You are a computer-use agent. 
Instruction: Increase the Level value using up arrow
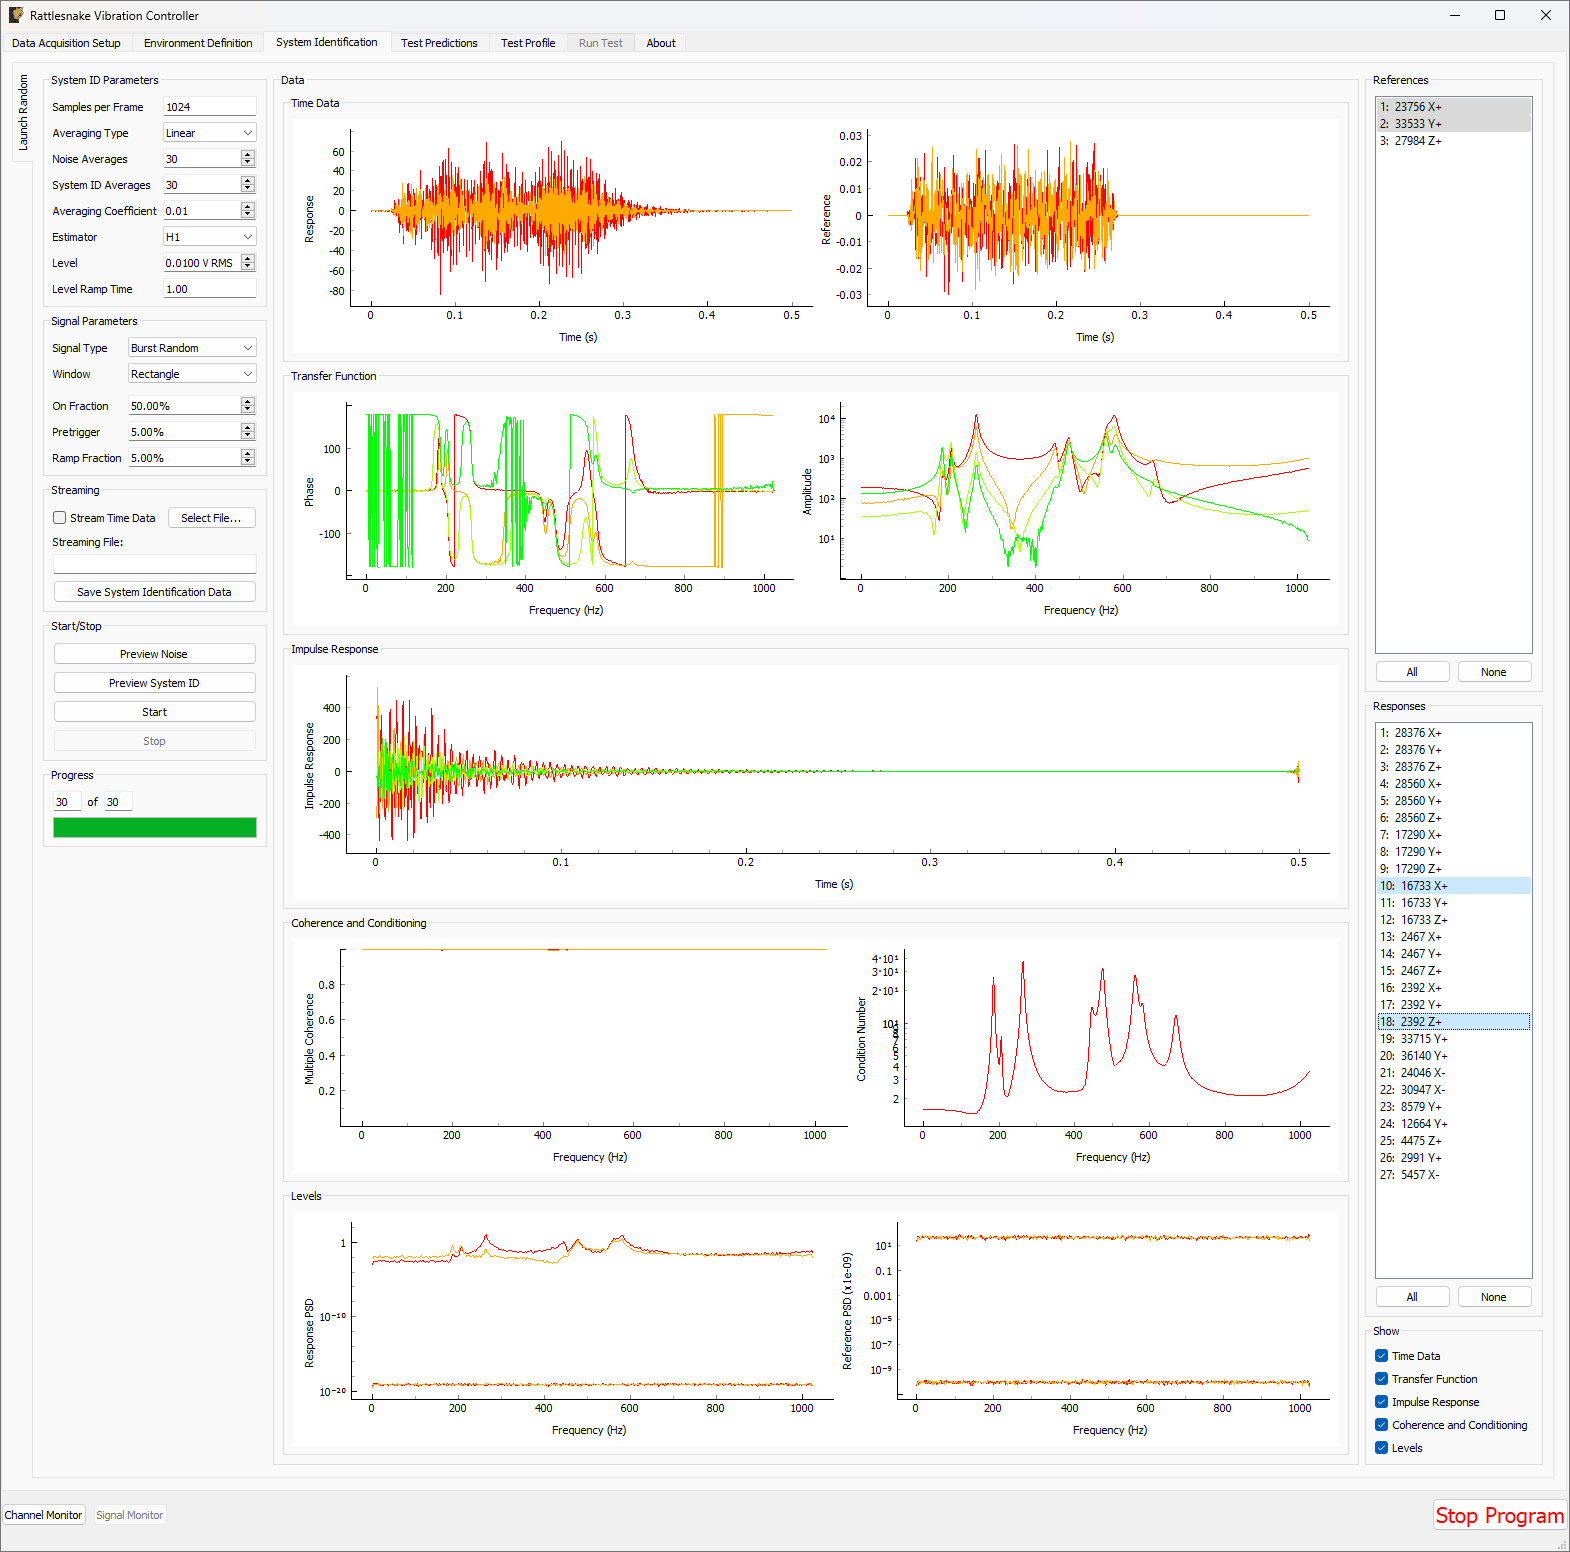tap(248, 259)
